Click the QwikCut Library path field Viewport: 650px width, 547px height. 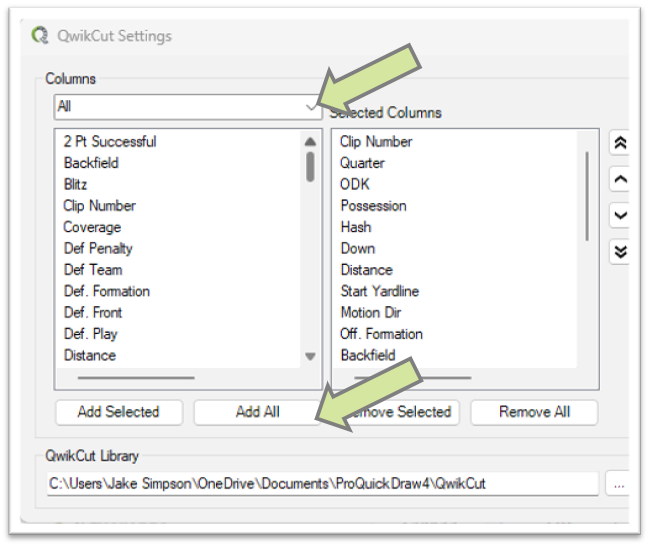322,484
